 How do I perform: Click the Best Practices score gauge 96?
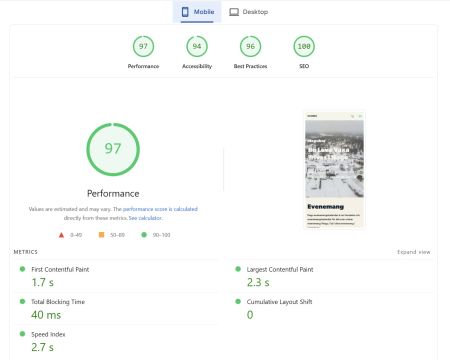tap(250, 46)
